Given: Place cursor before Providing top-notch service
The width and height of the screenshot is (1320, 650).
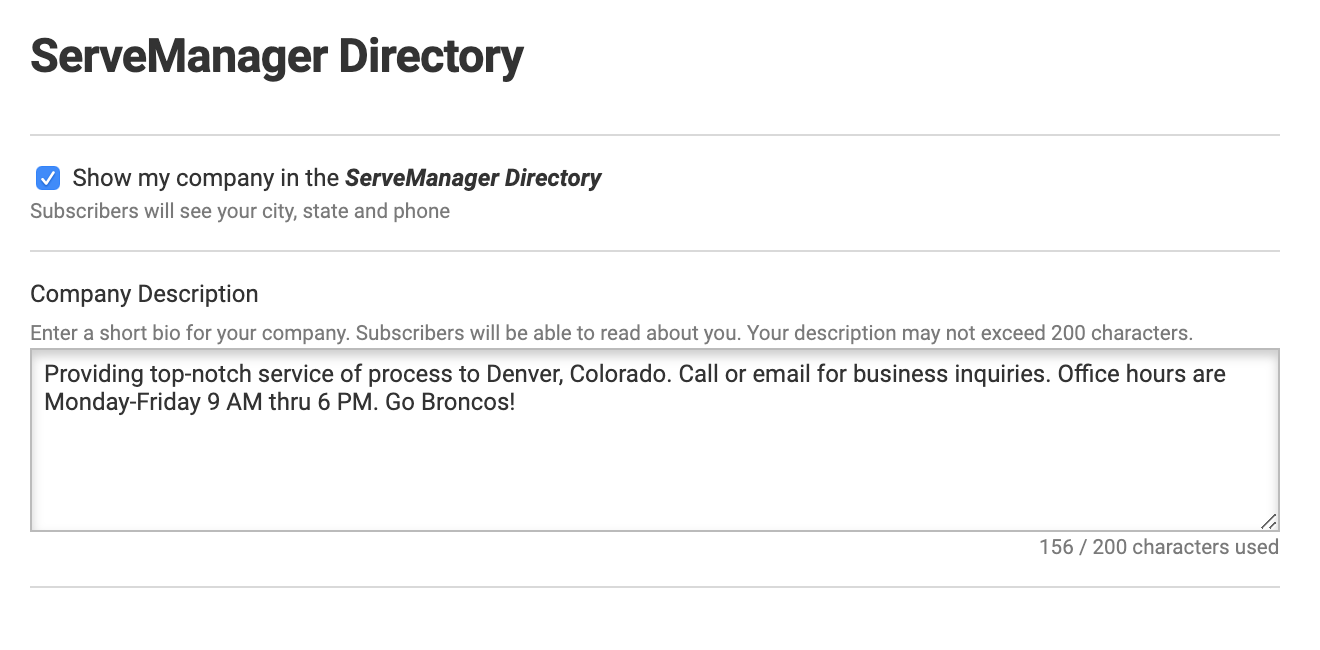Looking at the screenshot, I should pos(44,373).
